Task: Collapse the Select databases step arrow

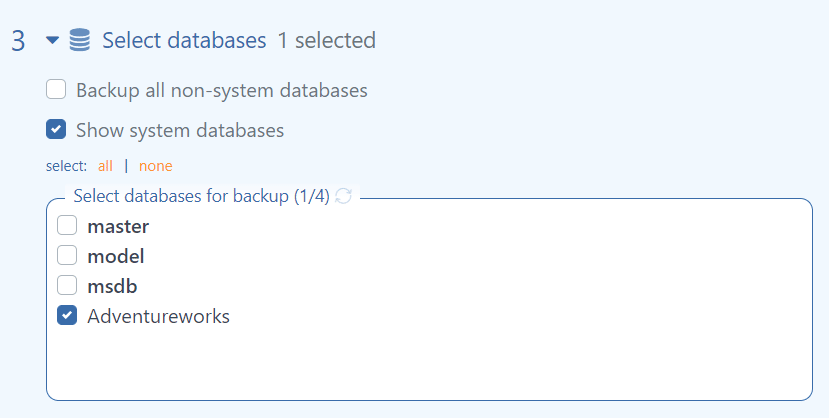Action: click(x=52, y=40)
